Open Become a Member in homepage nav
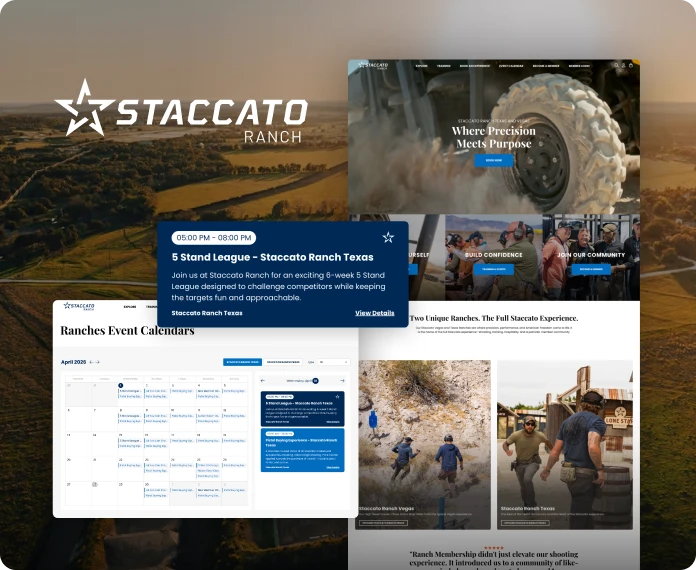 tap(546, 66)
